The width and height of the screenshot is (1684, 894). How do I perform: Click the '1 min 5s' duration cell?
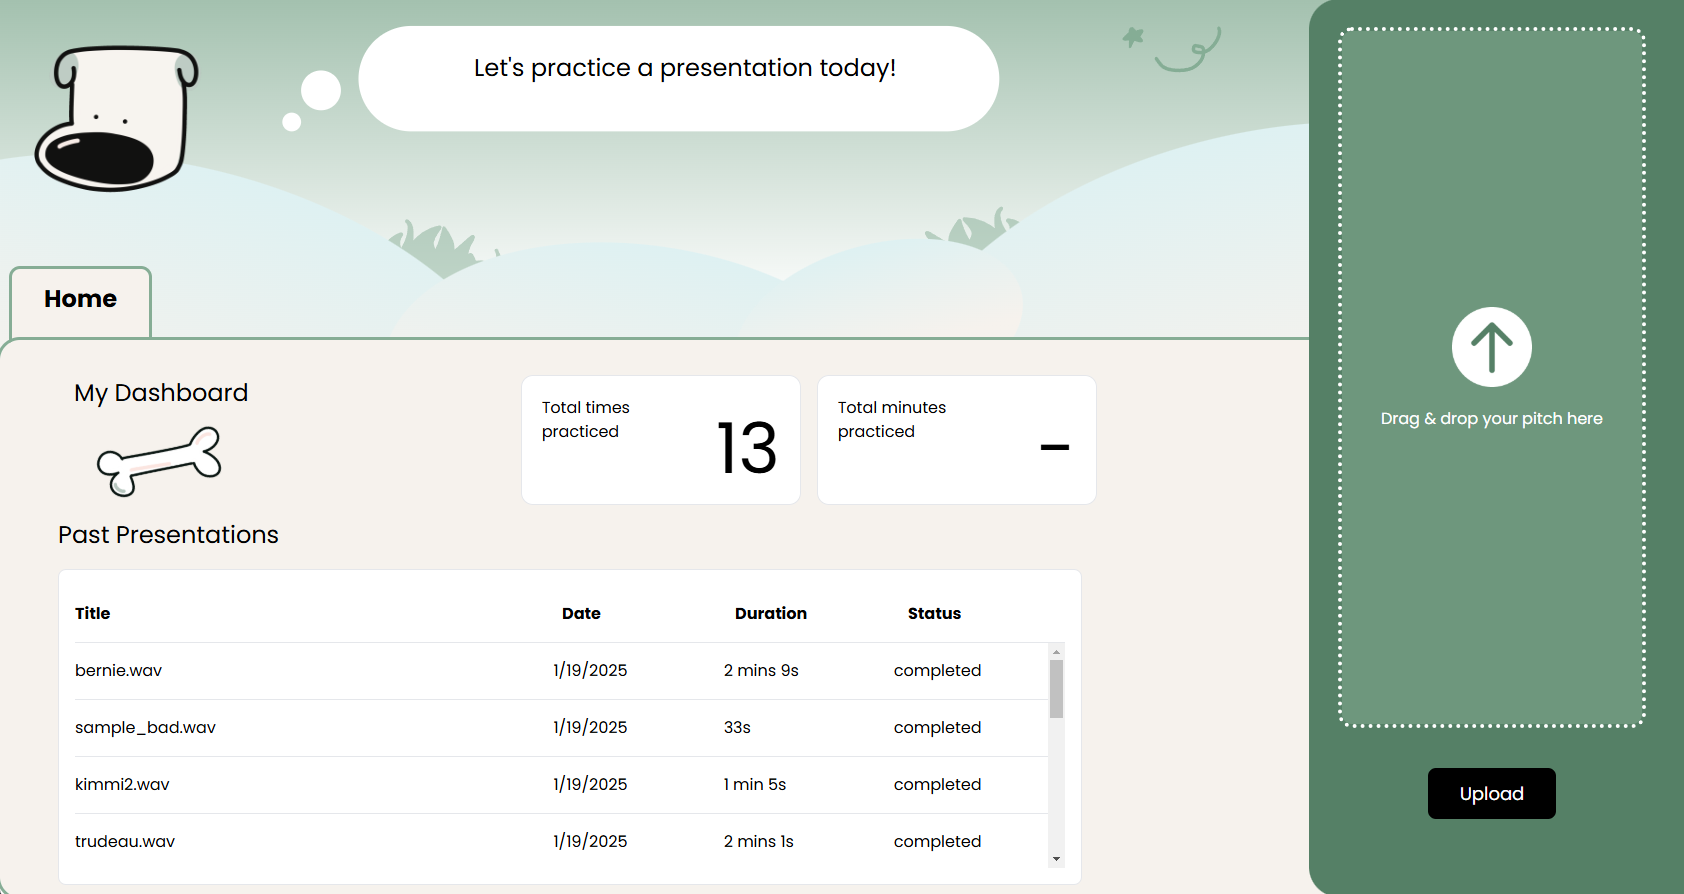(755, 784)
